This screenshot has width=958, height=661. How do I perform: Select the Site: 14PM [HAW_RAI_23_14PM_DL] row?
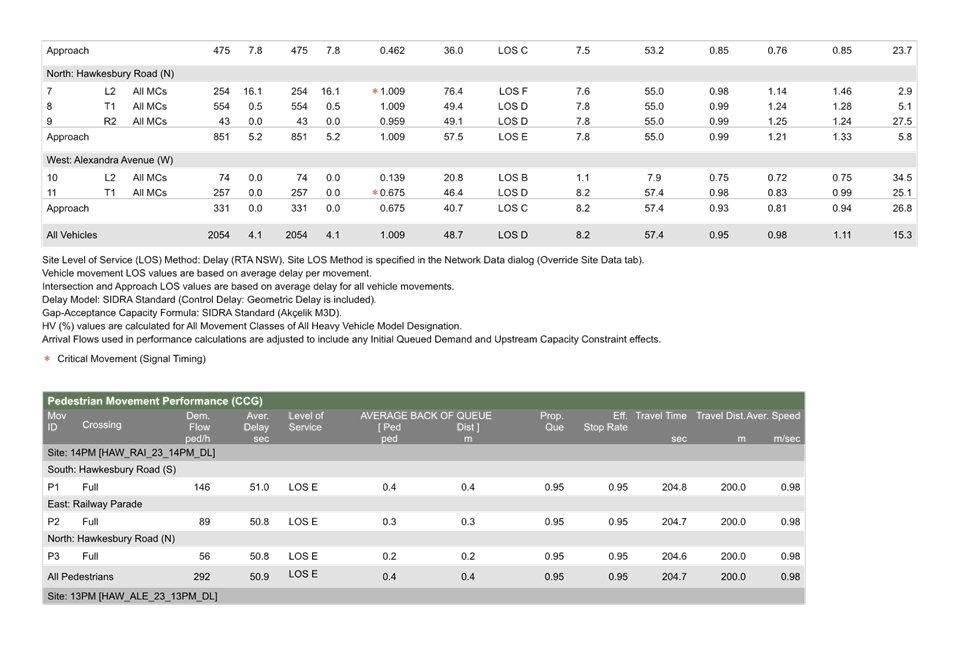pyautogui.click(x=131, y=453)
